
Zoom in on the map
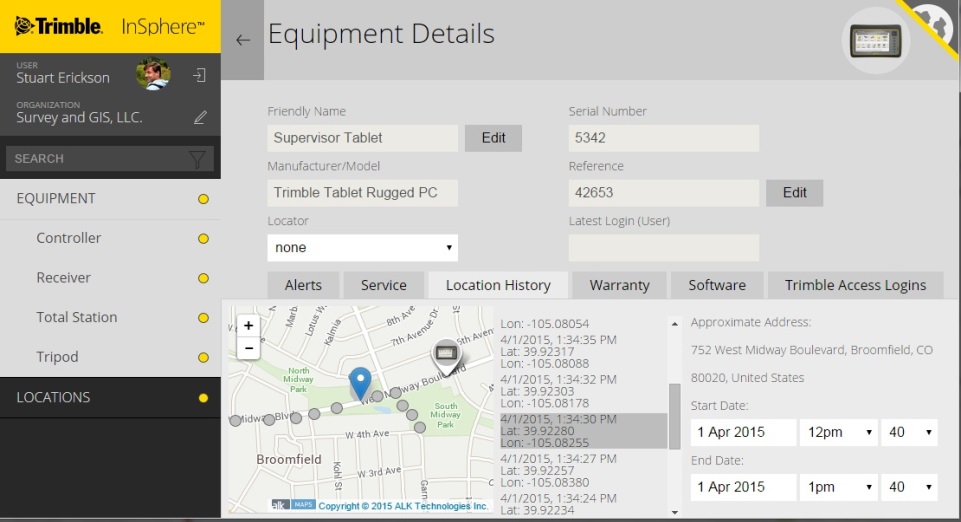click(x=248, y=325)
